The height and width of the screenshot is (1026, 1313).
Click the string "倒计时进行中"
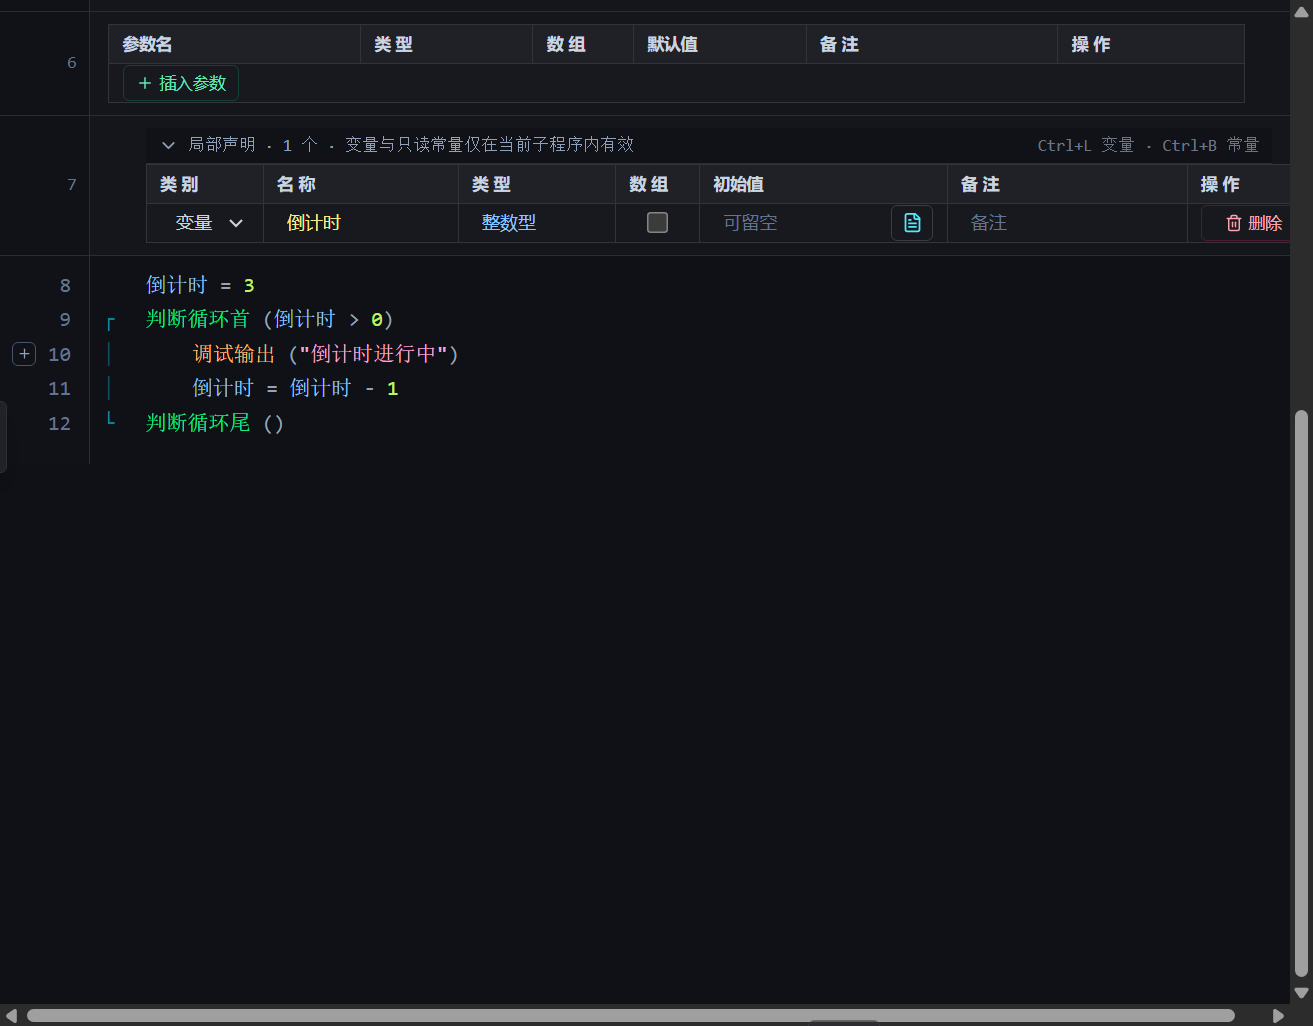pos(374,354)
